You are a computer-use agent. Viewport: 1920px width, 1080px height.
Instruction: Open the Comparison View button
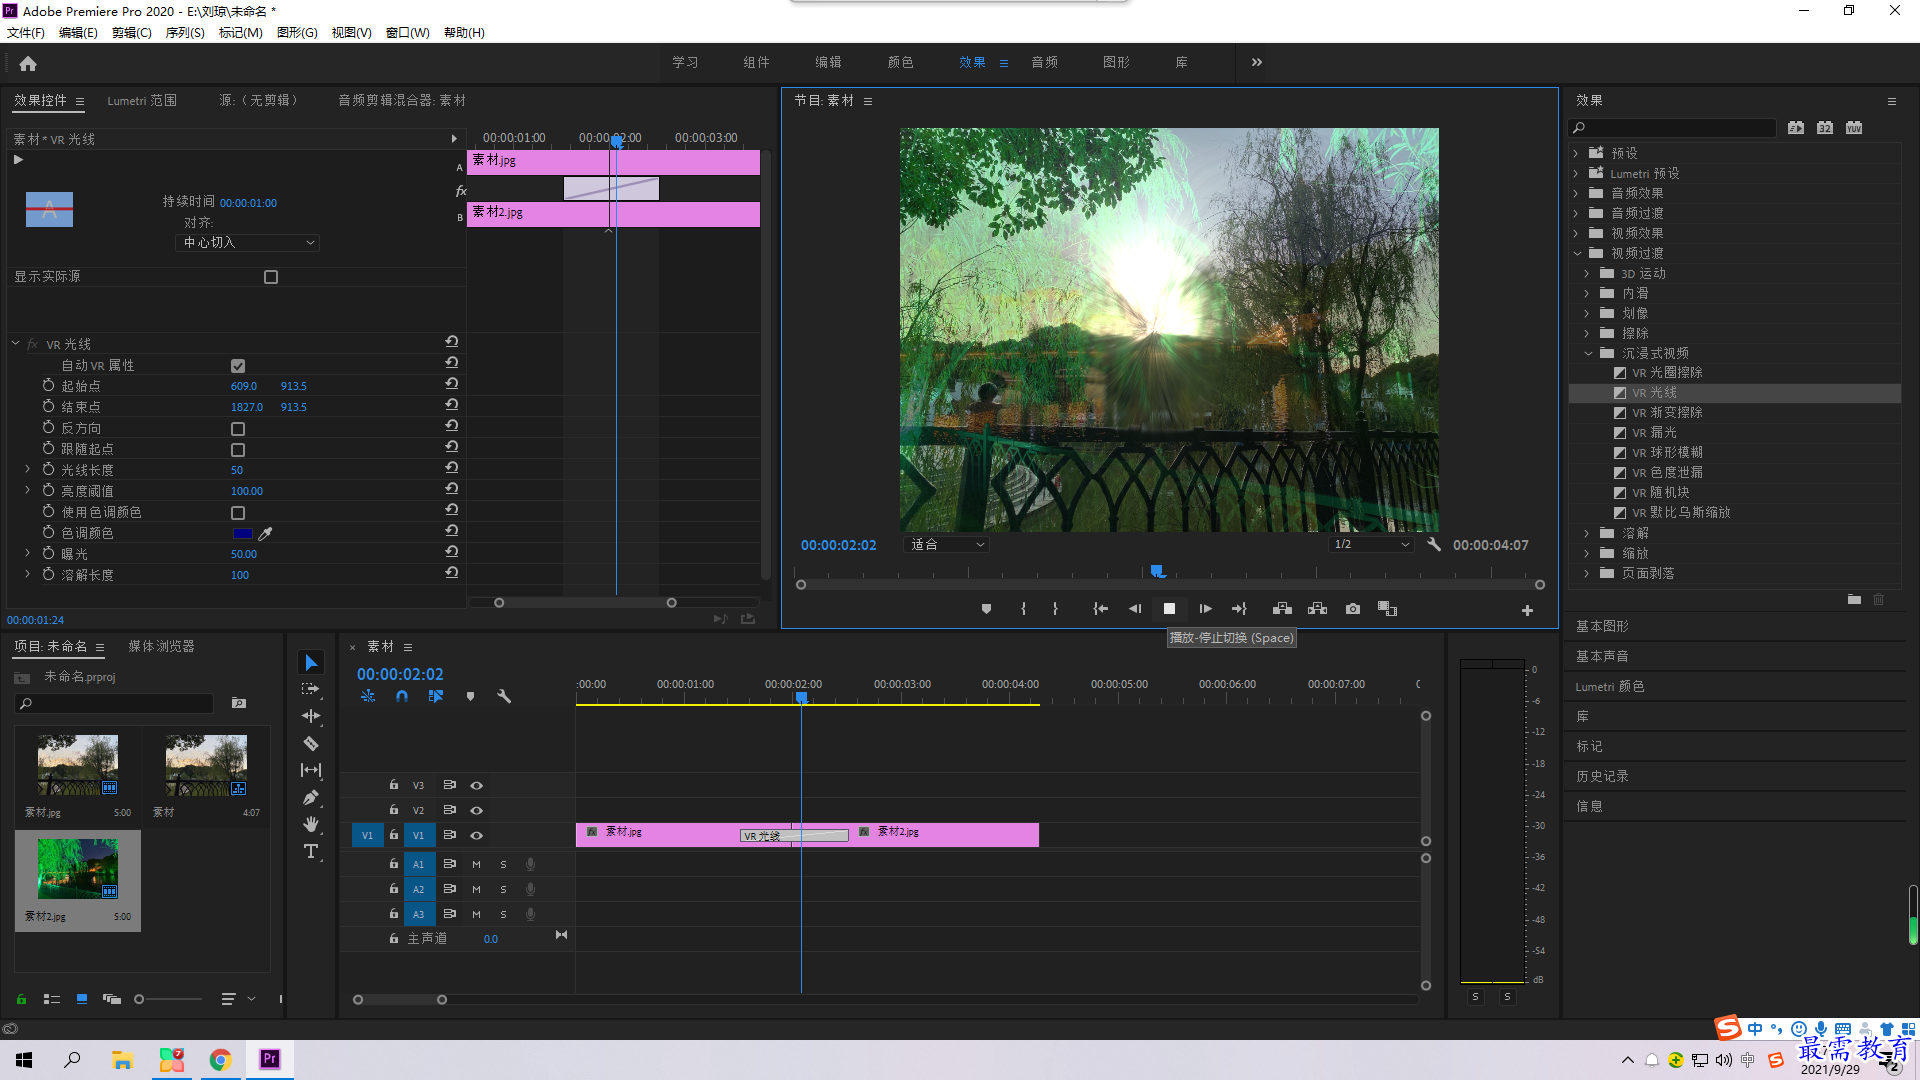point(1387,609)
